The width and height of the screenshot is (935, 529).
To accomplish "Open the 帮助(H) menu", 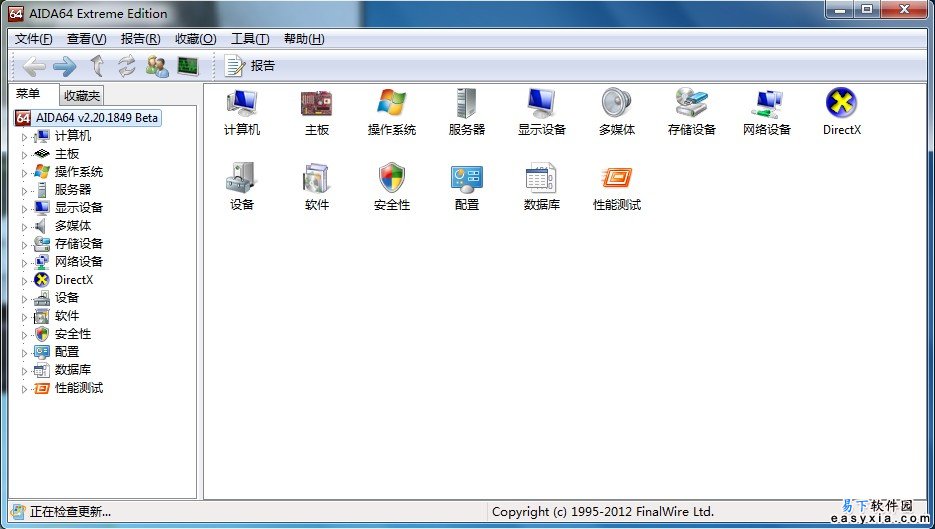I will point(304,39).
